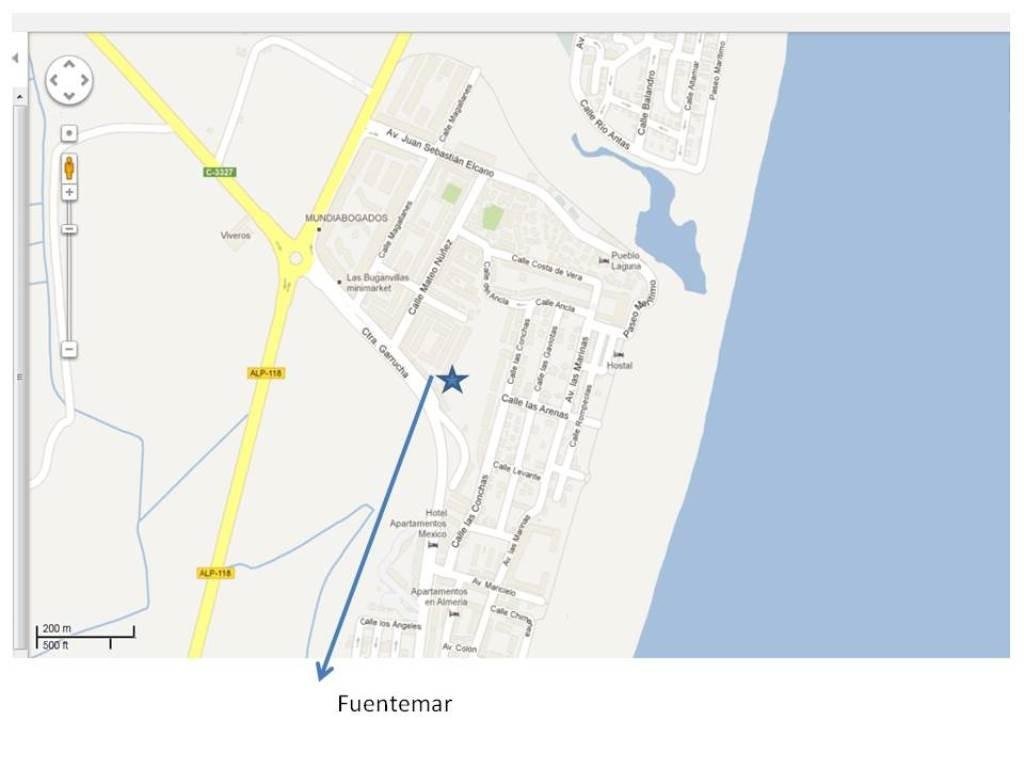
Task: Pan the map down with the arrow
Action: pos(69,96)
